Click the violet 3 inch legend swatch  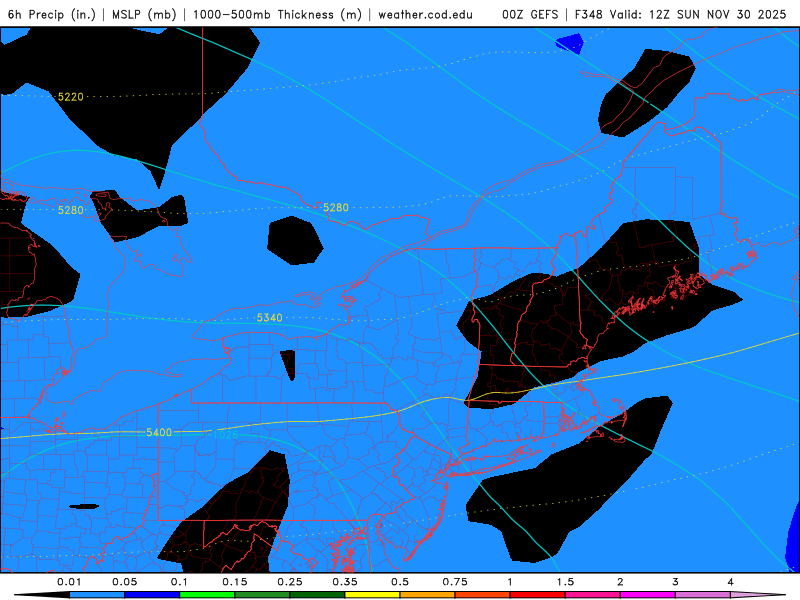(x=703, y=595)
